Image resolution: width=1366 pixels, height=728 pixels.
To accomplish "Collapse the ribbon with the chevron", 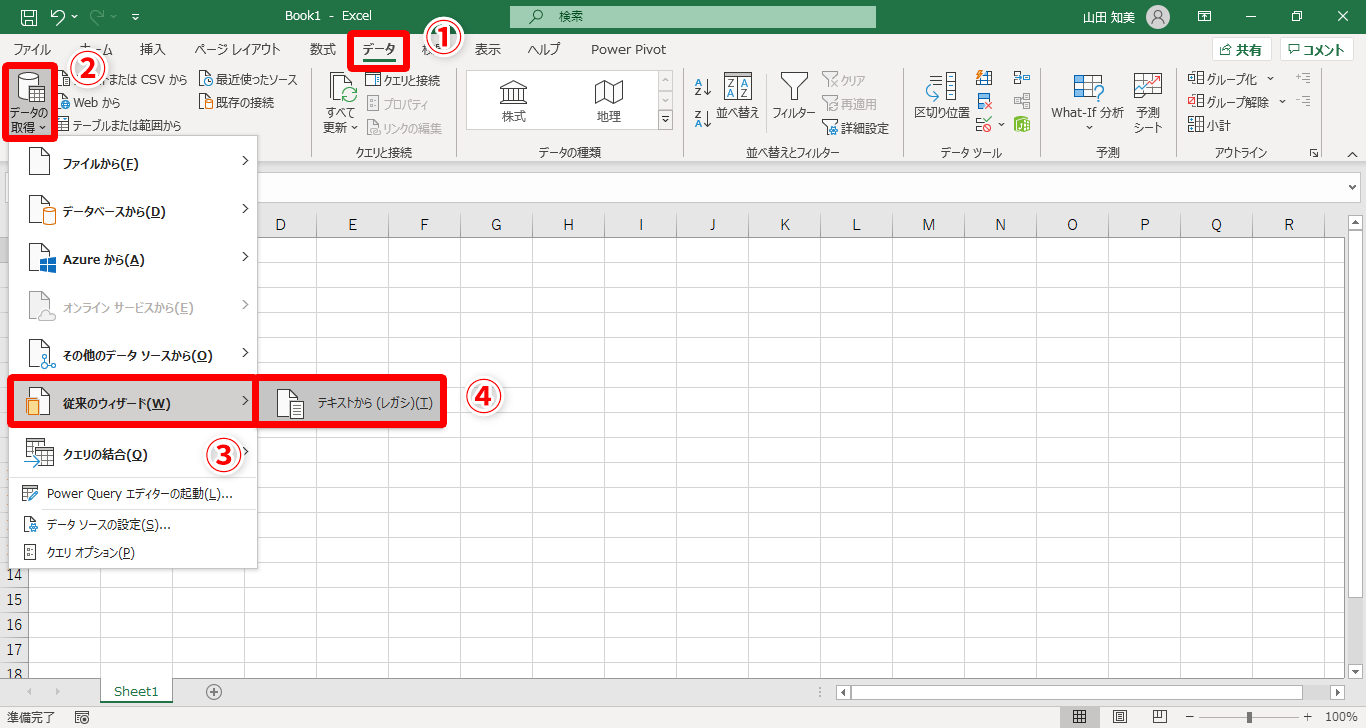I will point(1352,153).
